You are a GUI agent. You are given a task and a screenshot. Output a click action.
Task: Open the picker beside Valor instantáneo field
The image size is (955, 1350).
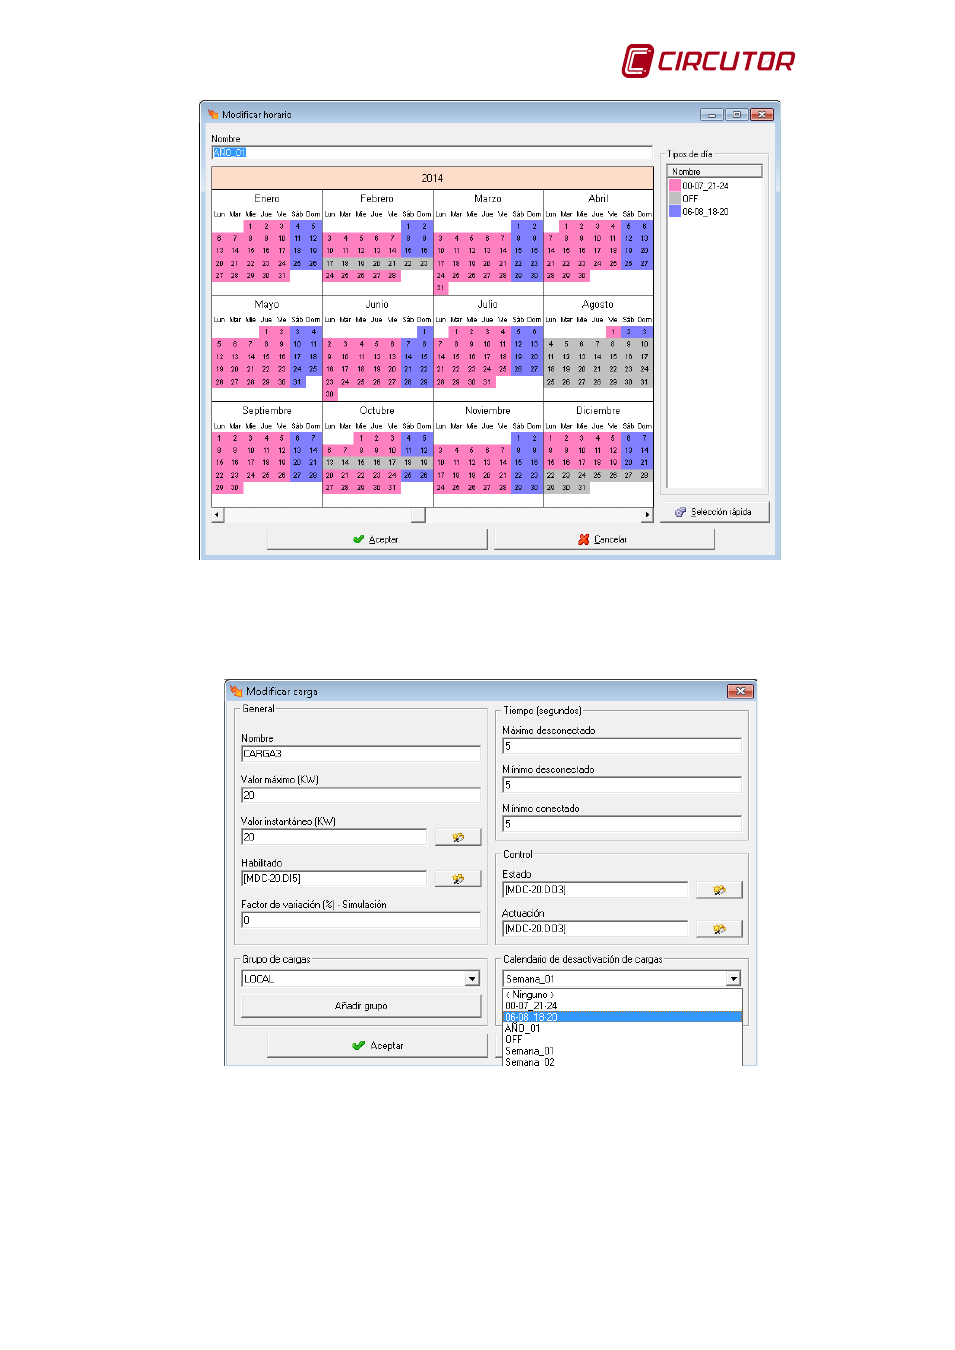(458, 837)
